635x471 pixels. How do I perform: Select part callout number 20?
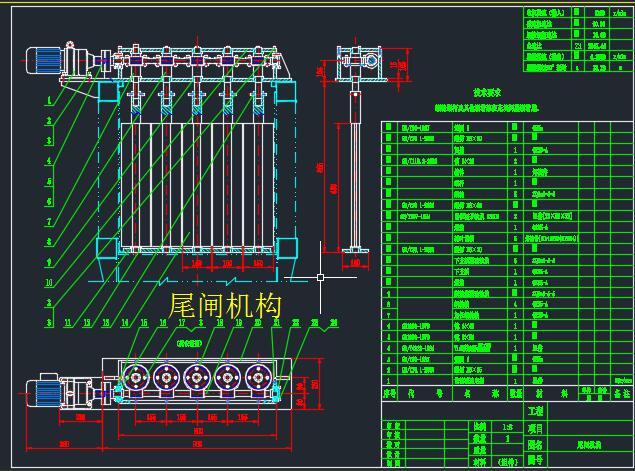tap(258, 323)
